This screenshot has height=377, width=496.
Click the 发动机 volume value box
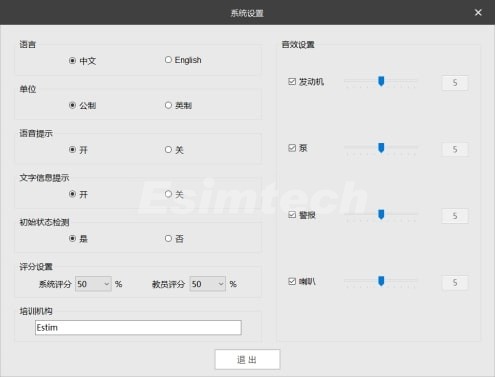tap(455, 83)
